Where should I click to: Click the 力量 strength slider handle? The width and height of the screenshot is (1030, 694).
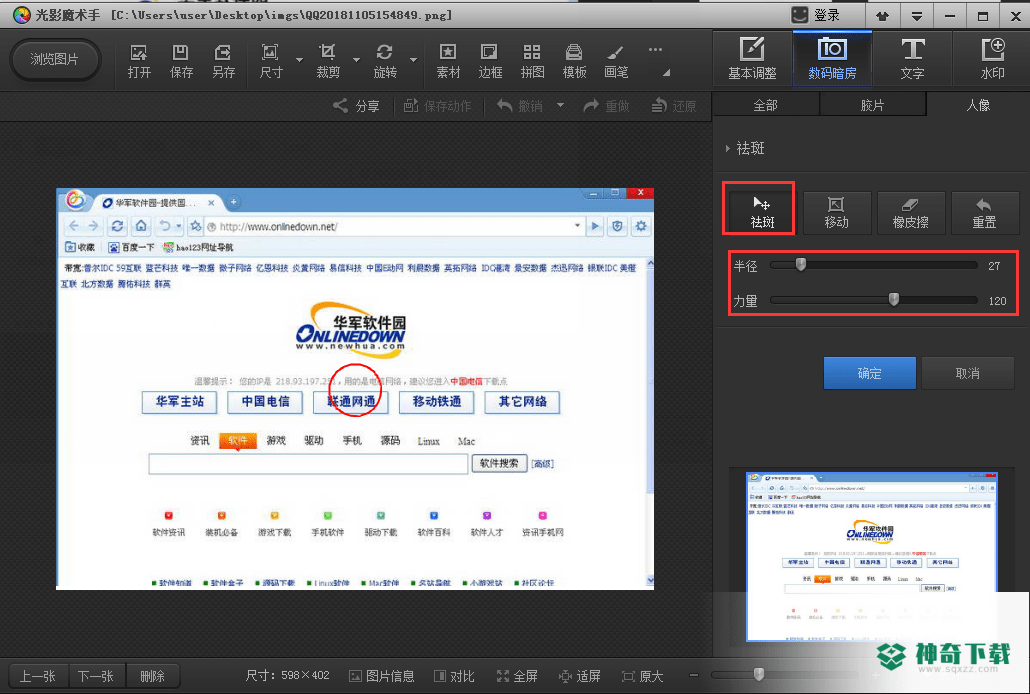pos(894,300)
